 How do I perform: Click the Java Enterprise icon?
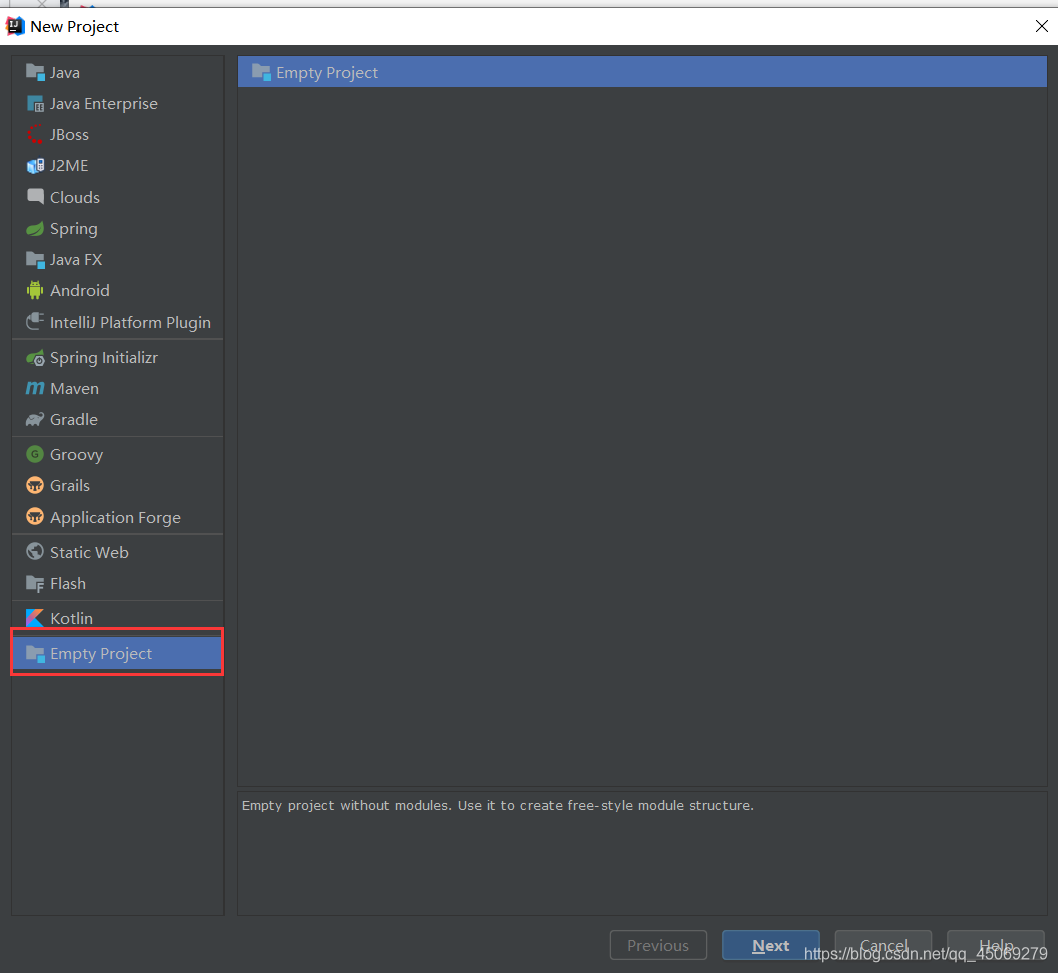35,103
